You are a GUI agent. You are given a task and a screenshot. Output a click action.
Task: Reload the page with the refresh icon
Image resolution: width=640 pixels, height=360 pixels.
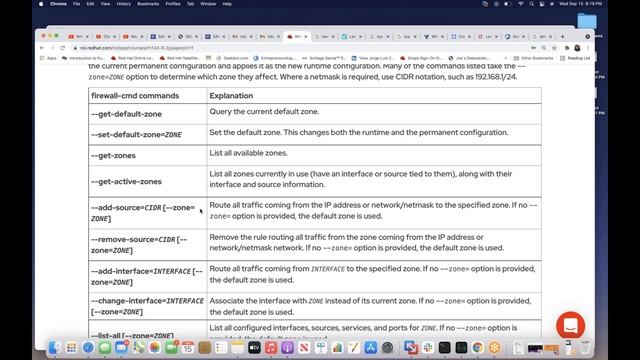pyautogui.click(x=62, y=48)
